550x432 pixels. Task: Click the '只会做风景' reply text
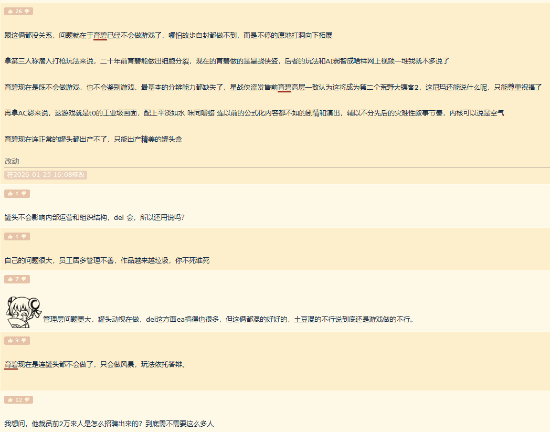[95, 364]
